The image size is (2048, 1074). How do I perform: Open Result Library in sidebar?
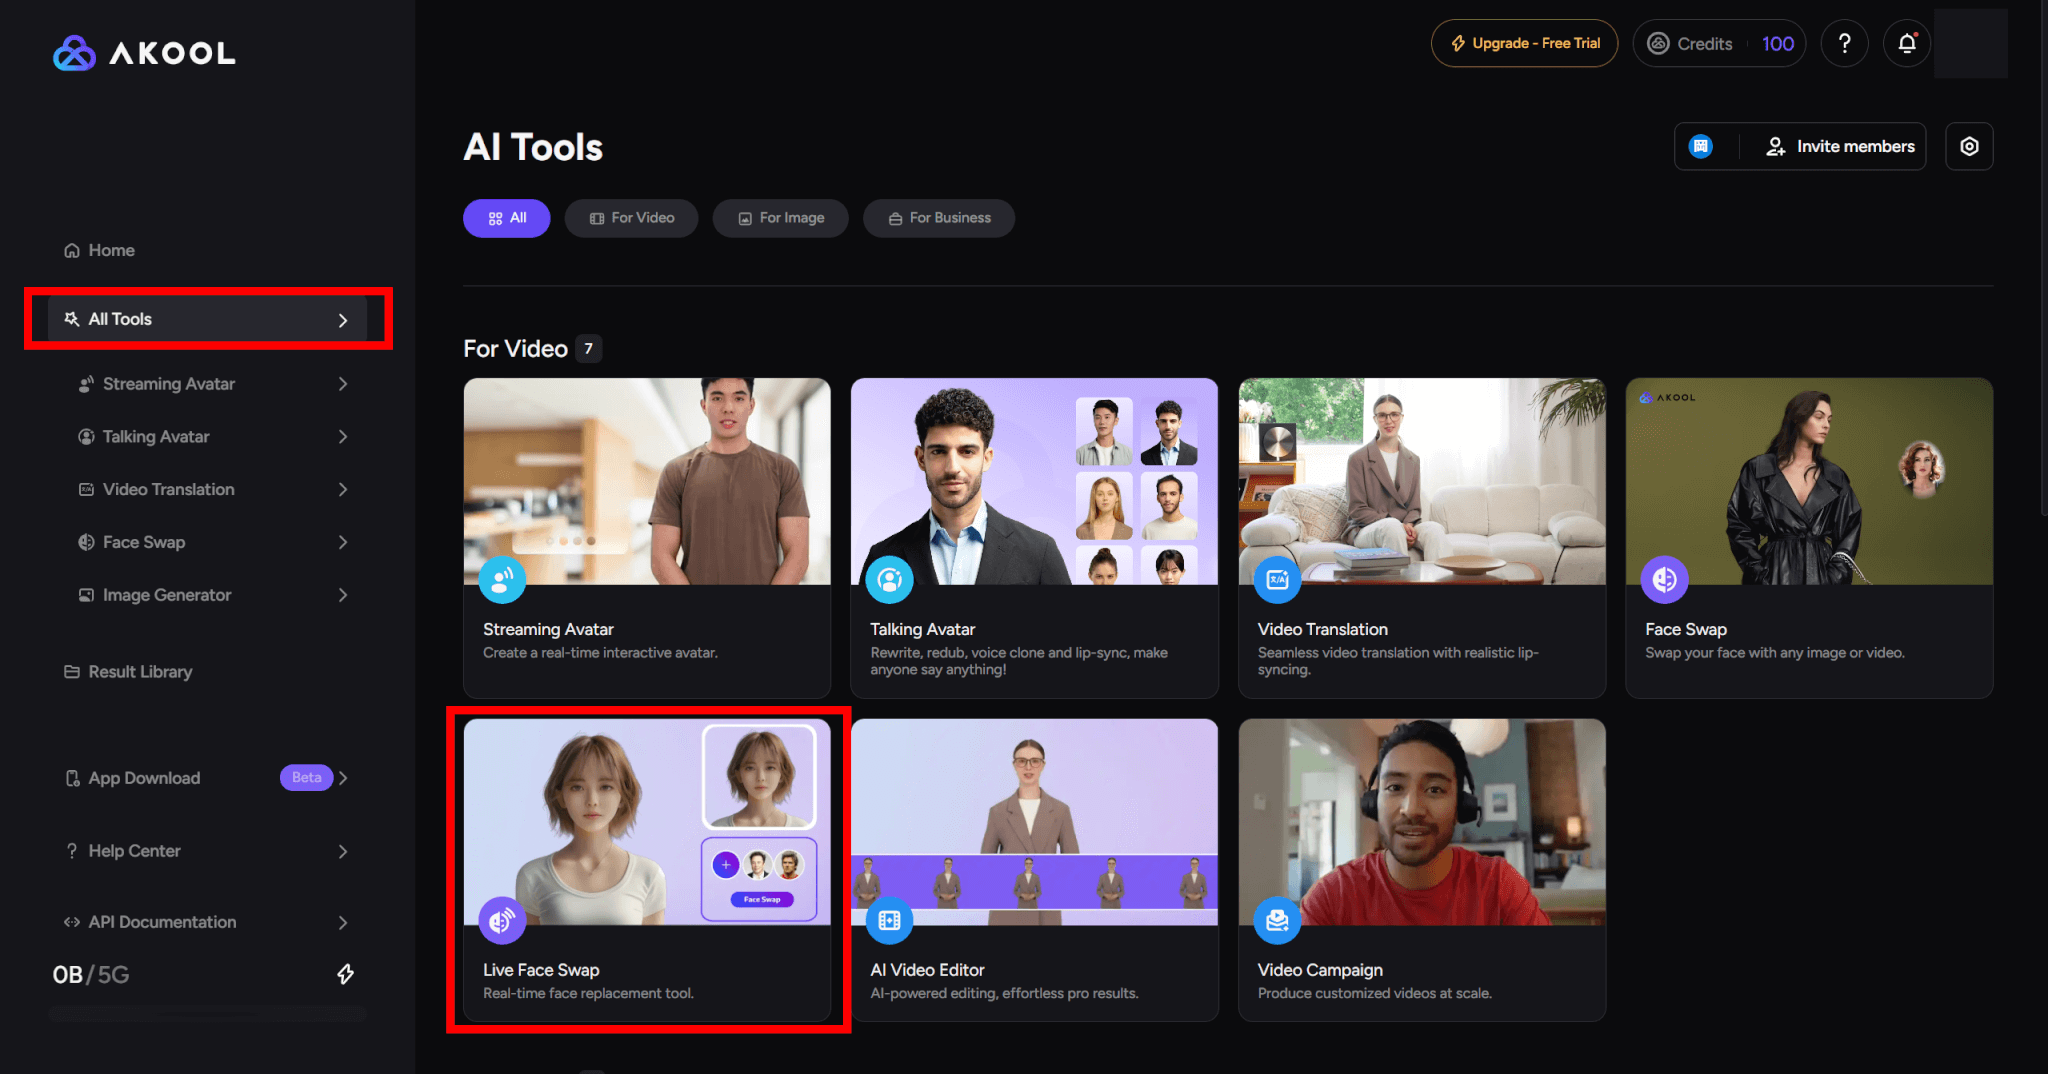click(x=140, y=672)
